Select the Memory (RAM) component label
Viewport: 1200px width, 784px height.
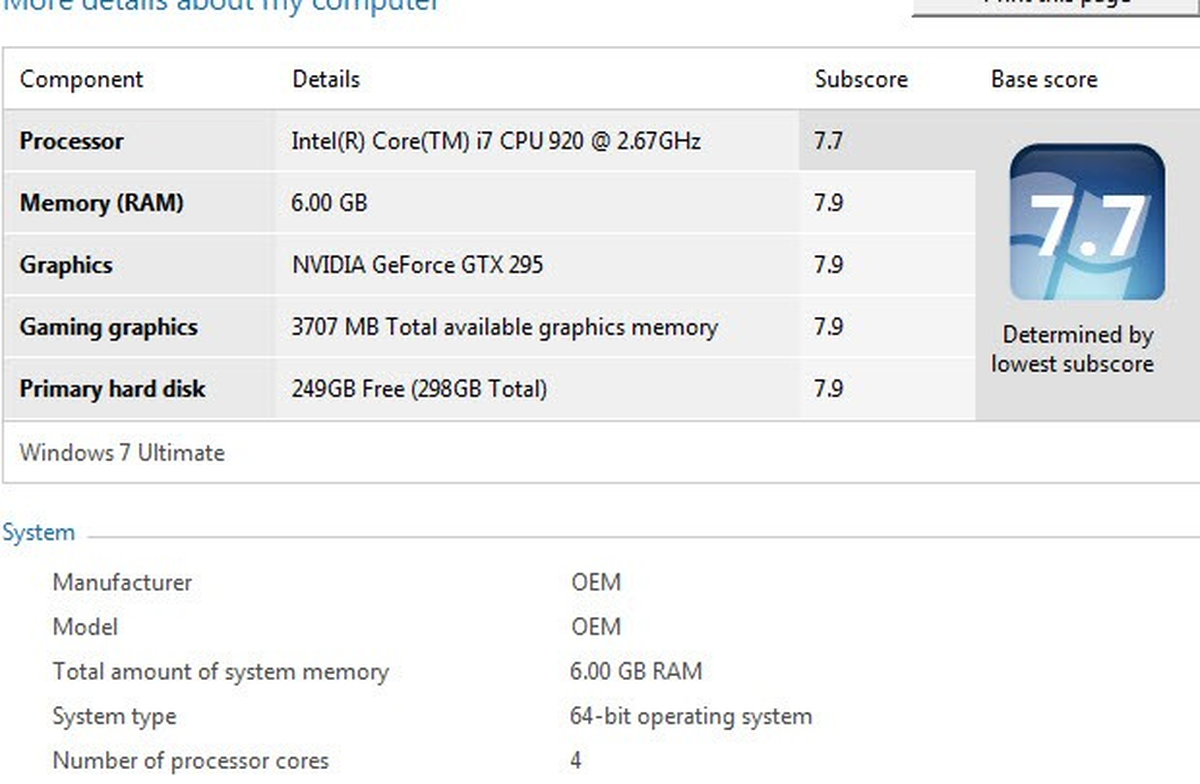pyautogui.click(x=102, y=203)
